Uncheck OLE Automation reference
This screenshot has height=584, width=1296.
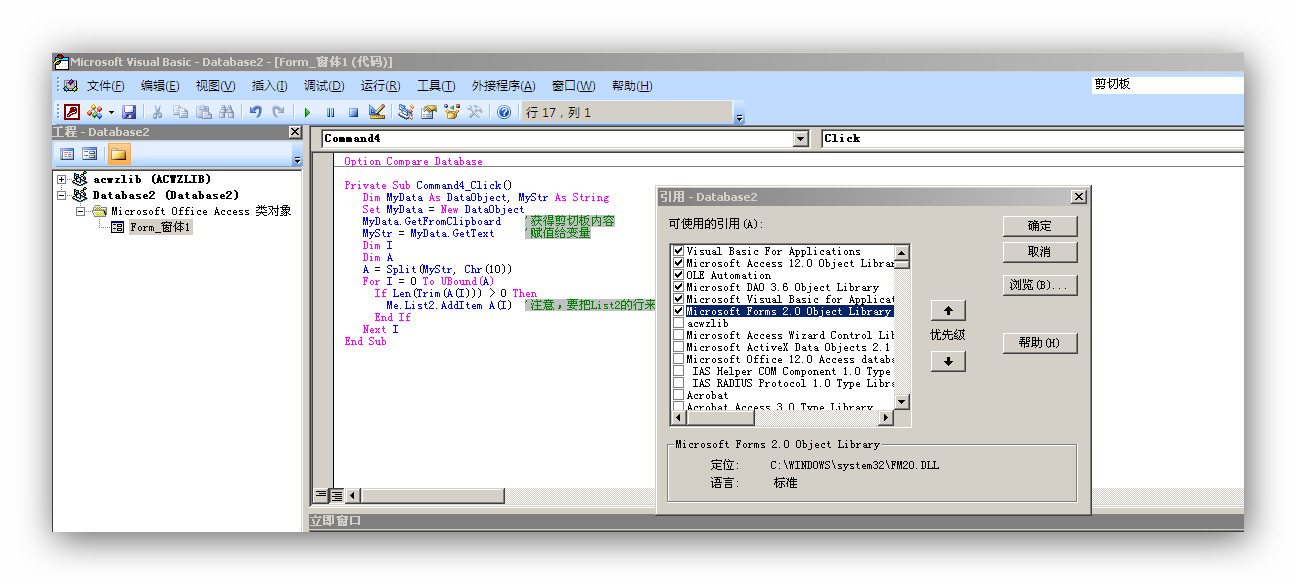(679, 275)
